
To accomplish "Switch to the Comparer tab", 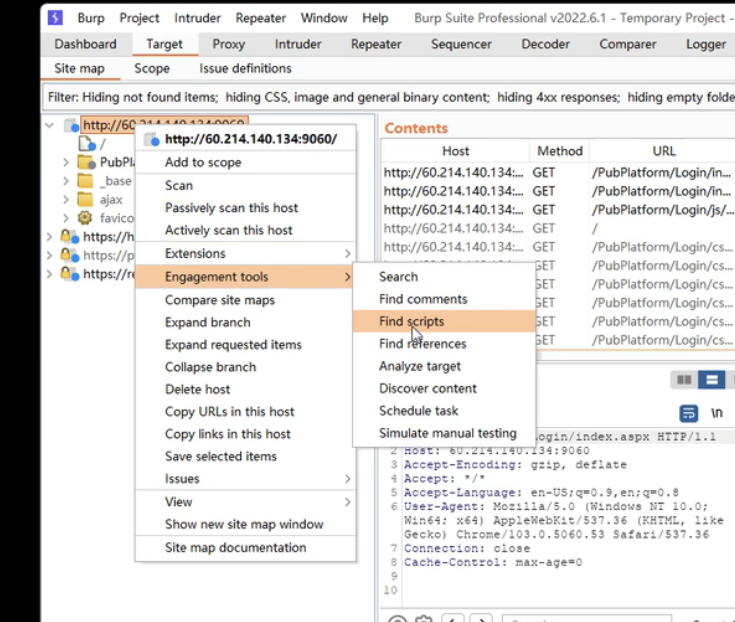I will click(x=628, y=44).
